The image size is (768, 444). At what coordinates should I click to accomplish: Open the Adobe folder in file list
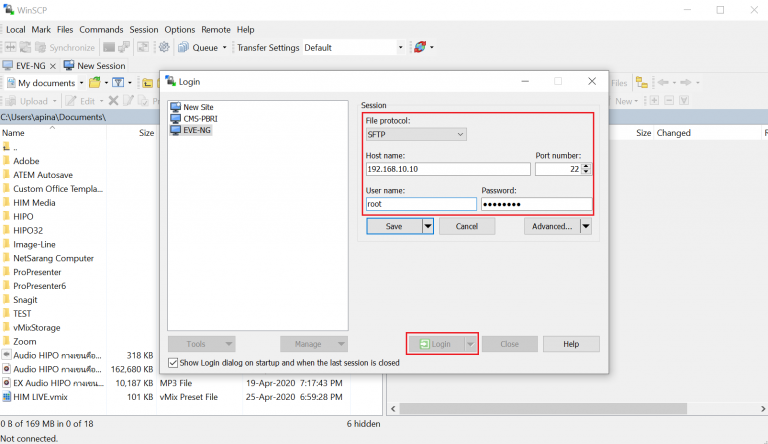[x=26, y=160]
